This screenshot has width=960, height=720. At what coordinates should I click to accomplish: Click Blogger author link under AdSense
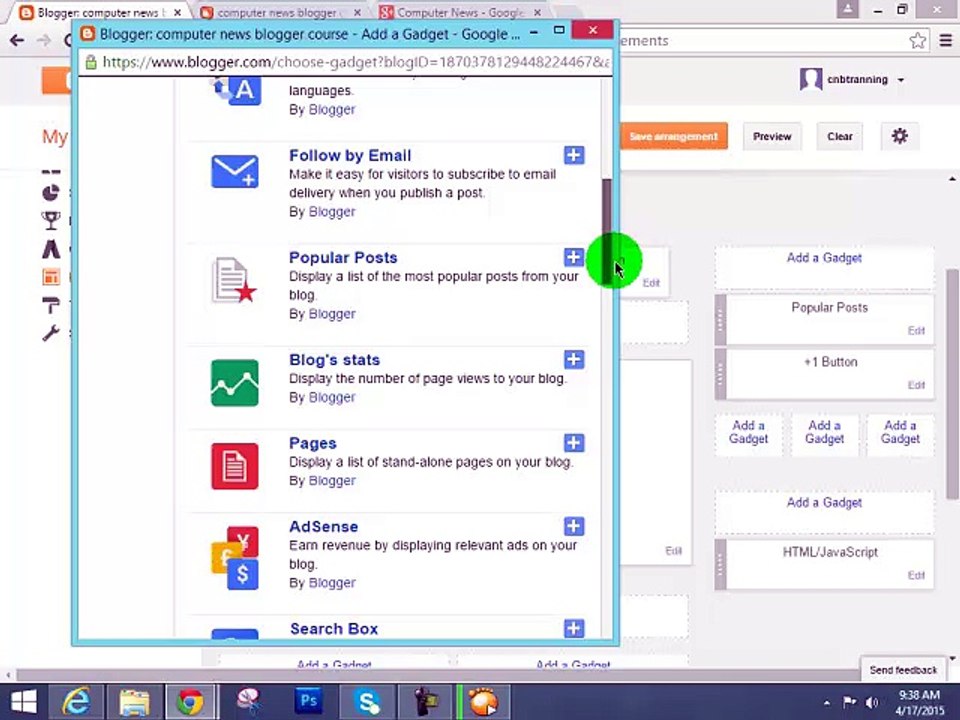coord(332,583)
